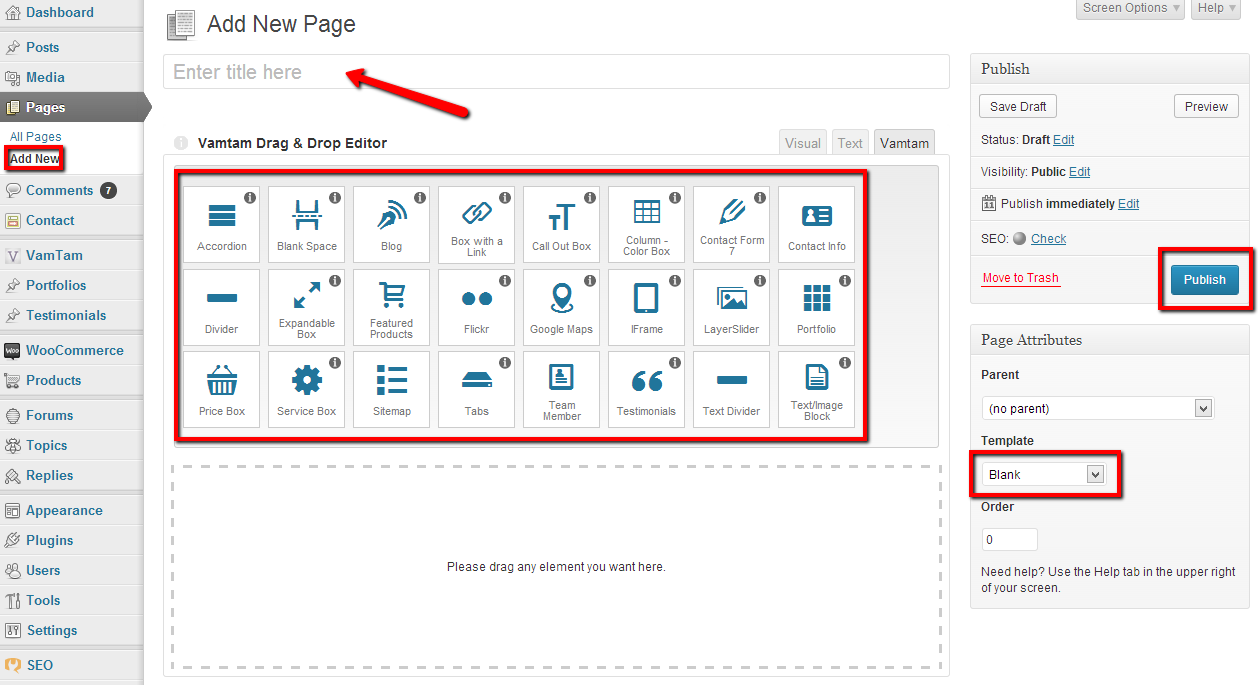This screenshot has height=685, width=1258.
Task: Click the Order number field
Action: (1010, 540)
